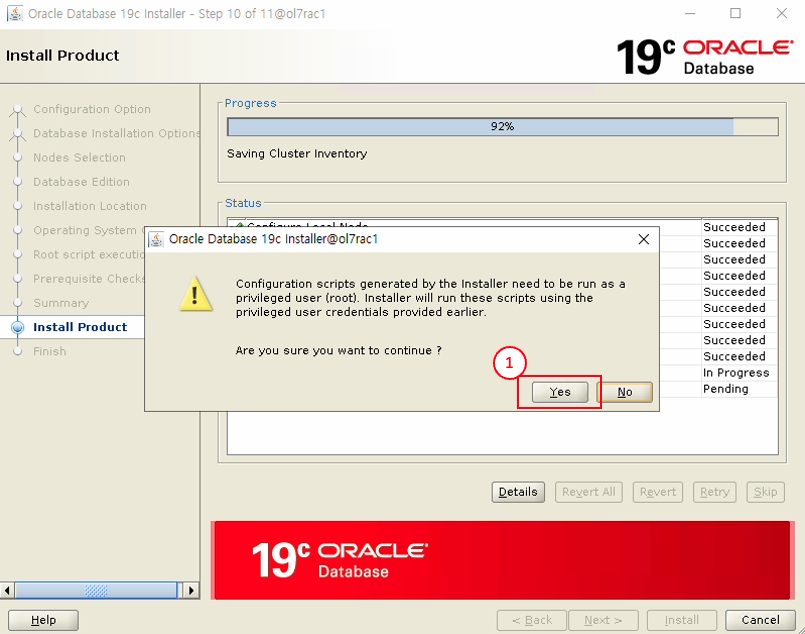Select the Nodes Selection step

tap(79, 158)
